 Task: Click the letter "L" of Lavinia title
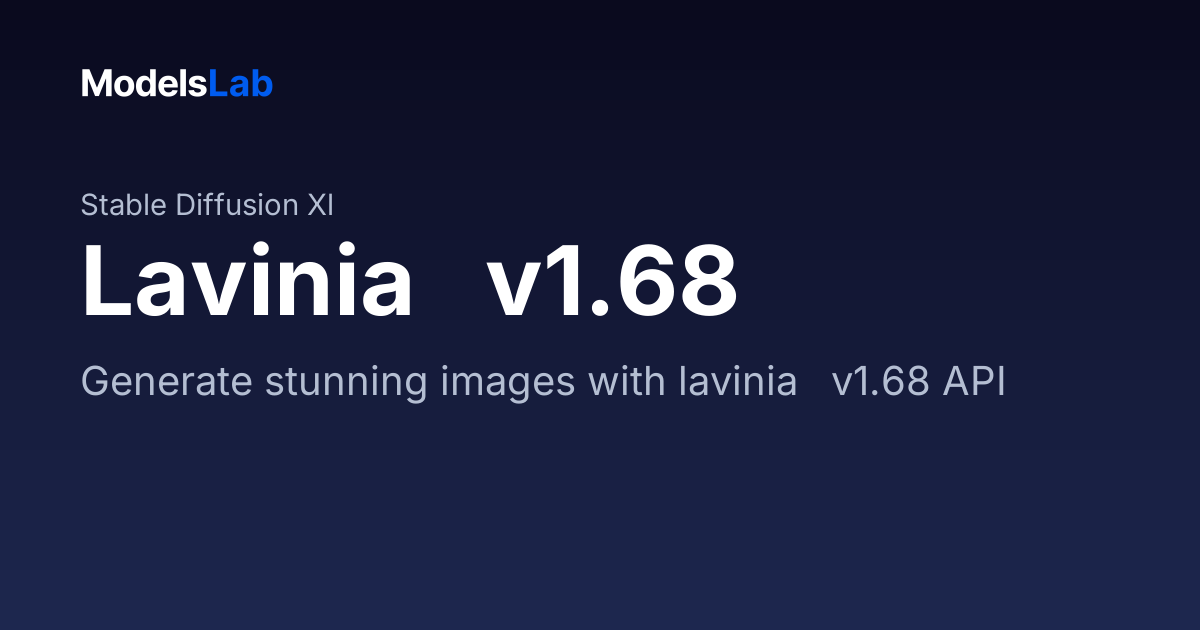[x=105, y=280]
